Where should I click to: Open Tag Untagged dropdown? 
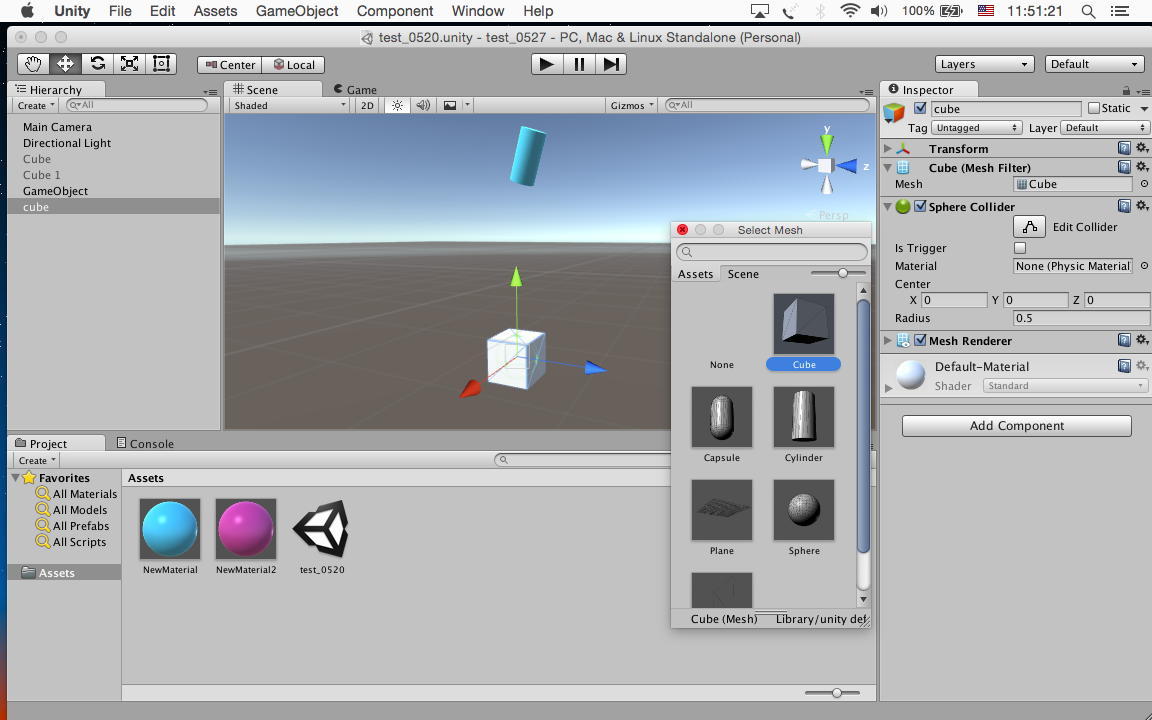(x=976, y=127)
